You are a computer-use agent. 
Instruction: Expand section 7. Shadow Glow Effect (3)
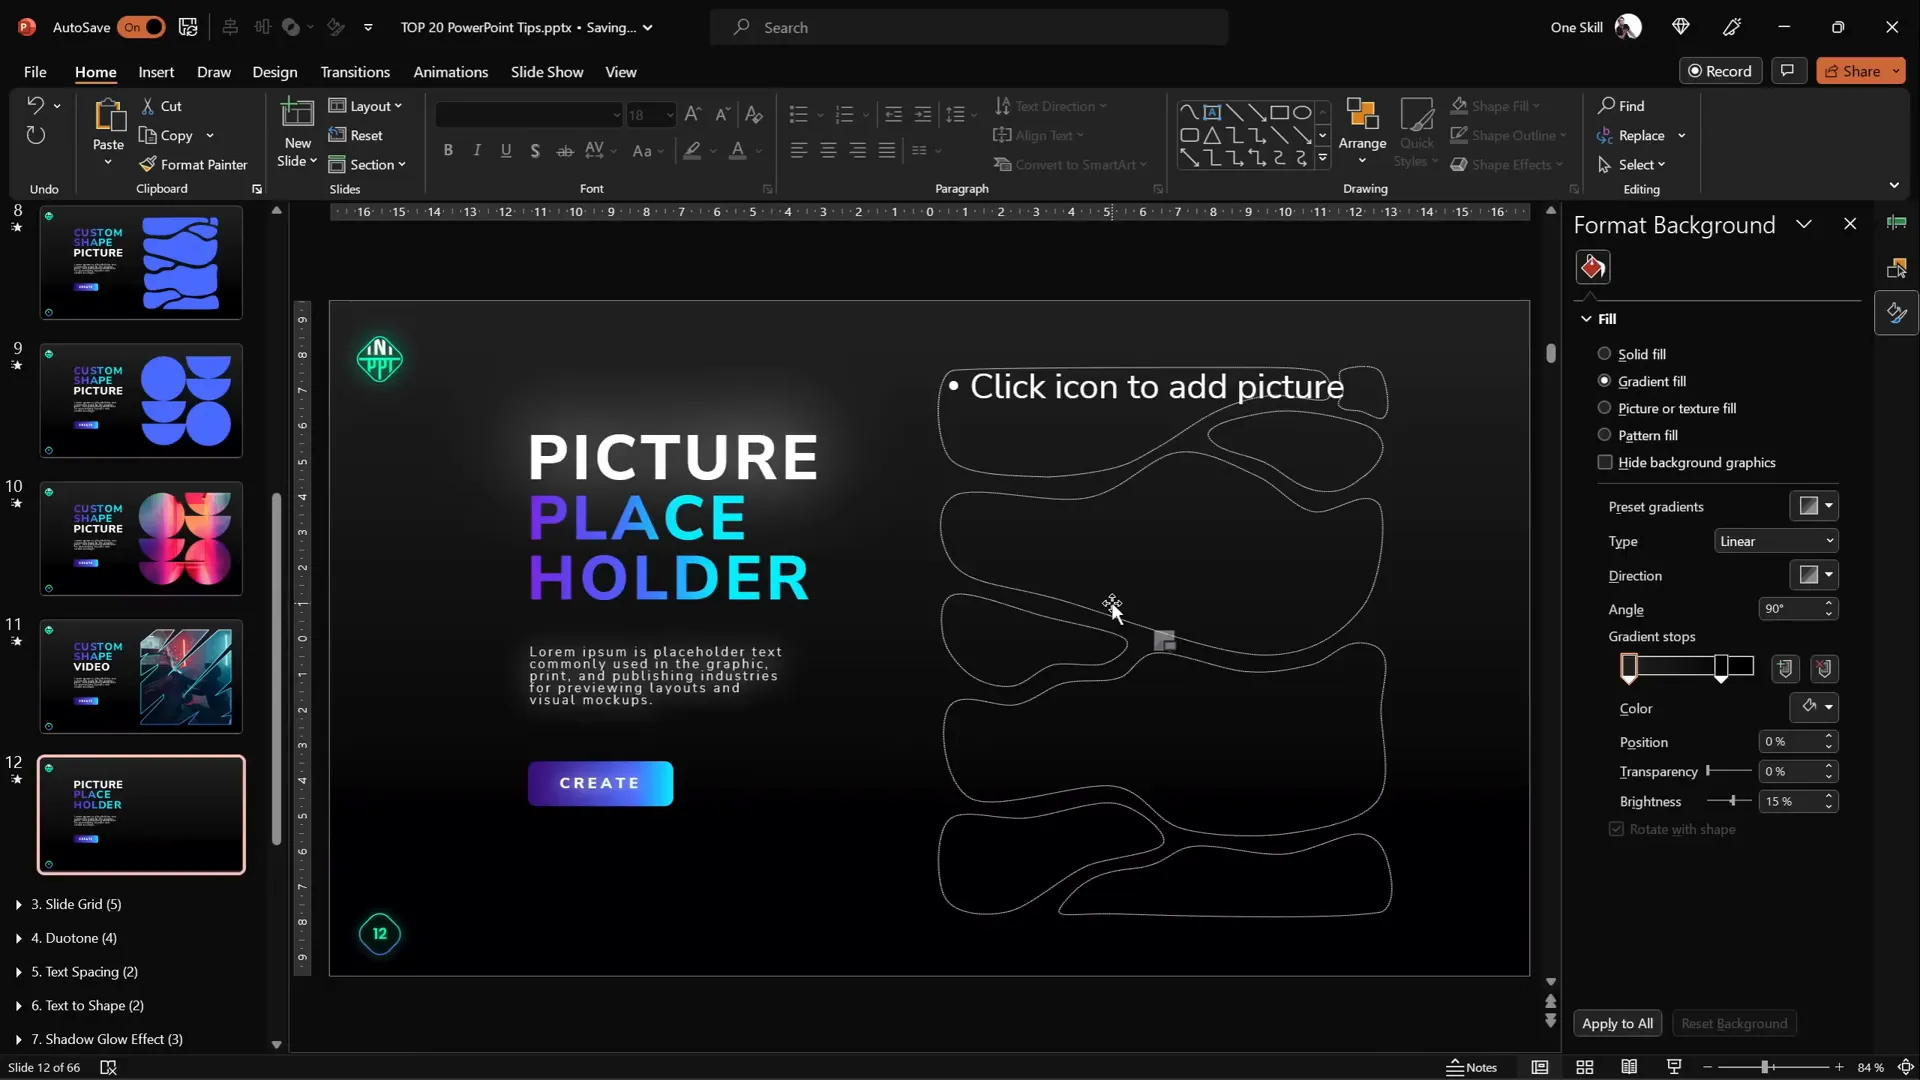(x=19, y=1040)
